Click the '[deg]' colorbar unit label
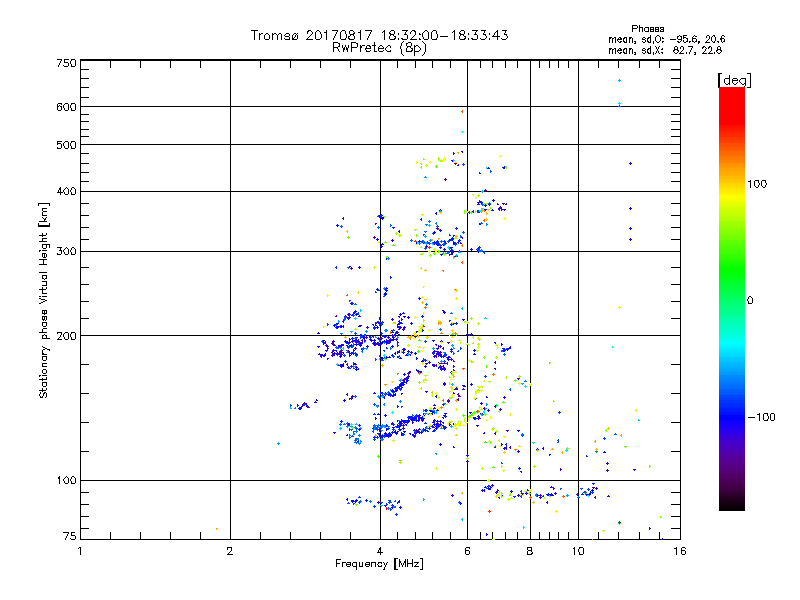 (734, 80)
